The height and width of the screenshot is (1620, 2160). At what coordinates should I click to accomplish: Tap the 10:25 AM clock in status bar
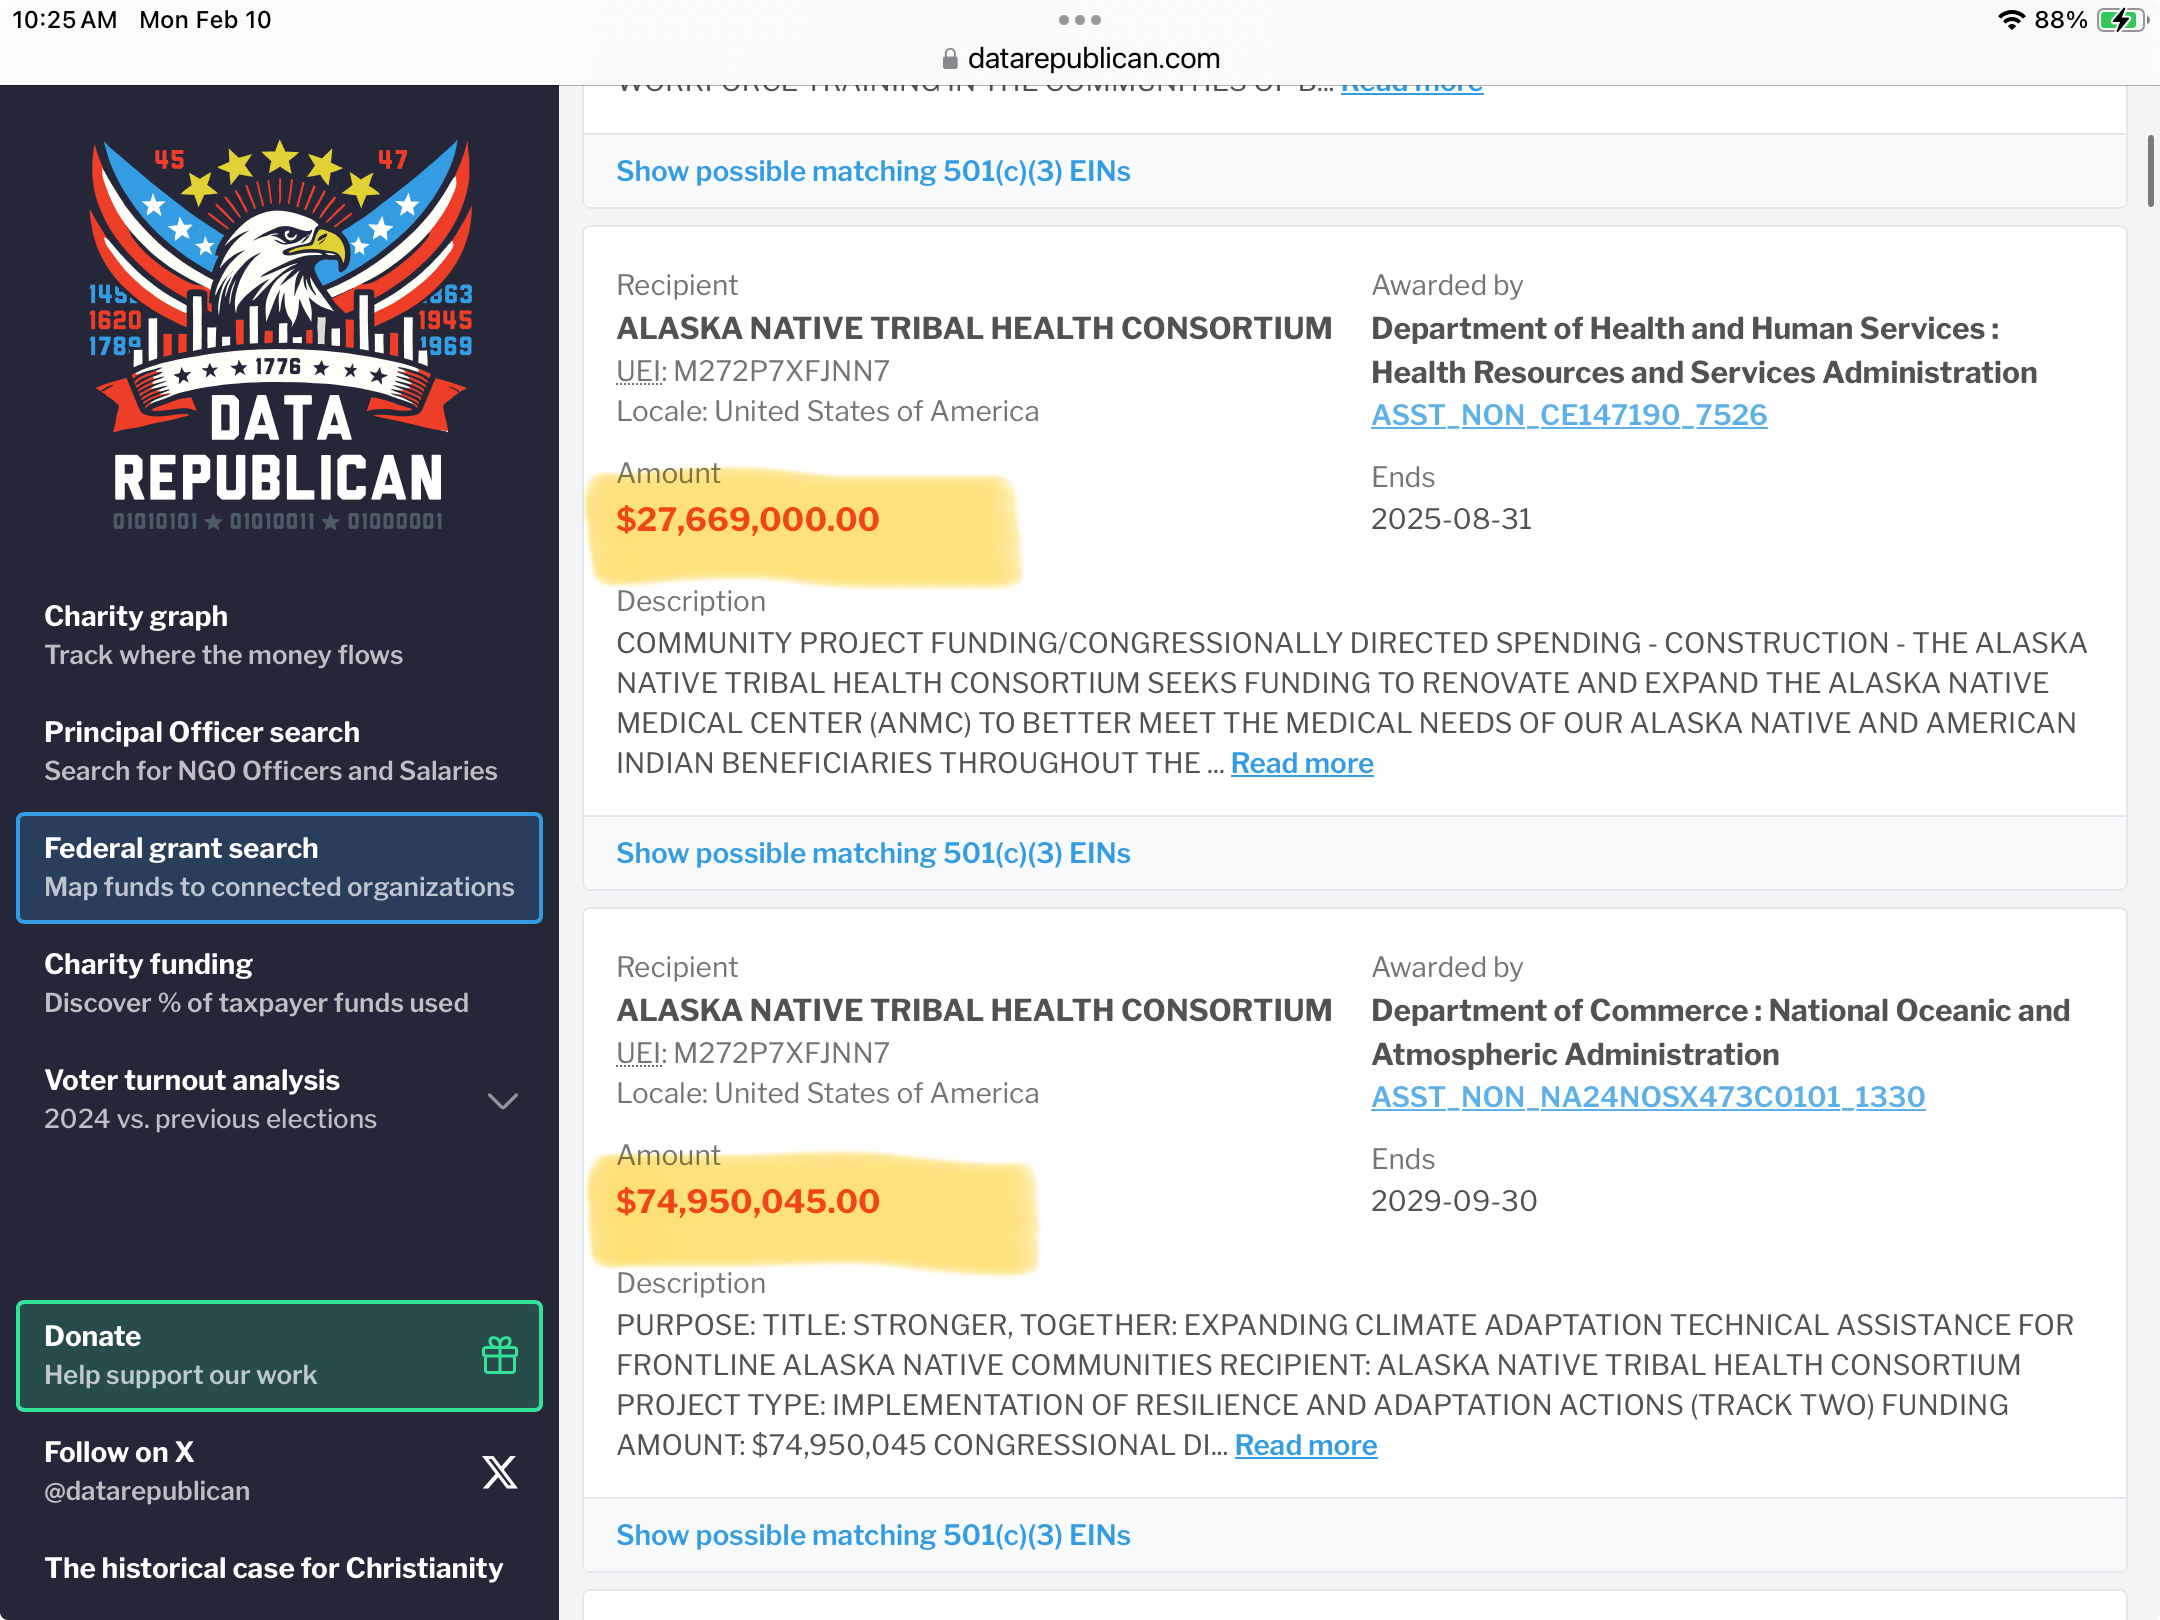click(65, 20)
